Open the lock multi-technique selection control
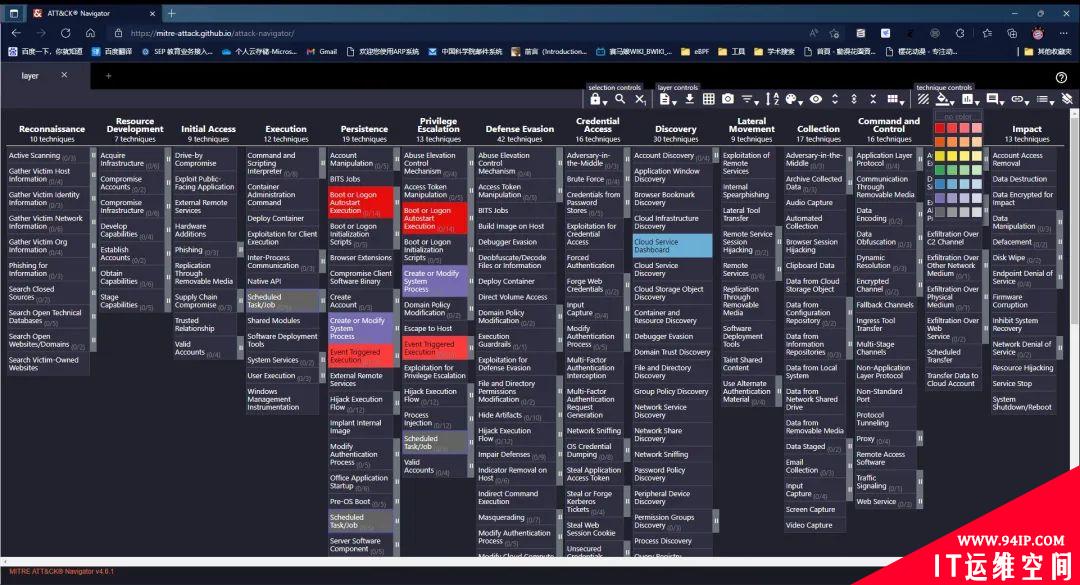 597,100
